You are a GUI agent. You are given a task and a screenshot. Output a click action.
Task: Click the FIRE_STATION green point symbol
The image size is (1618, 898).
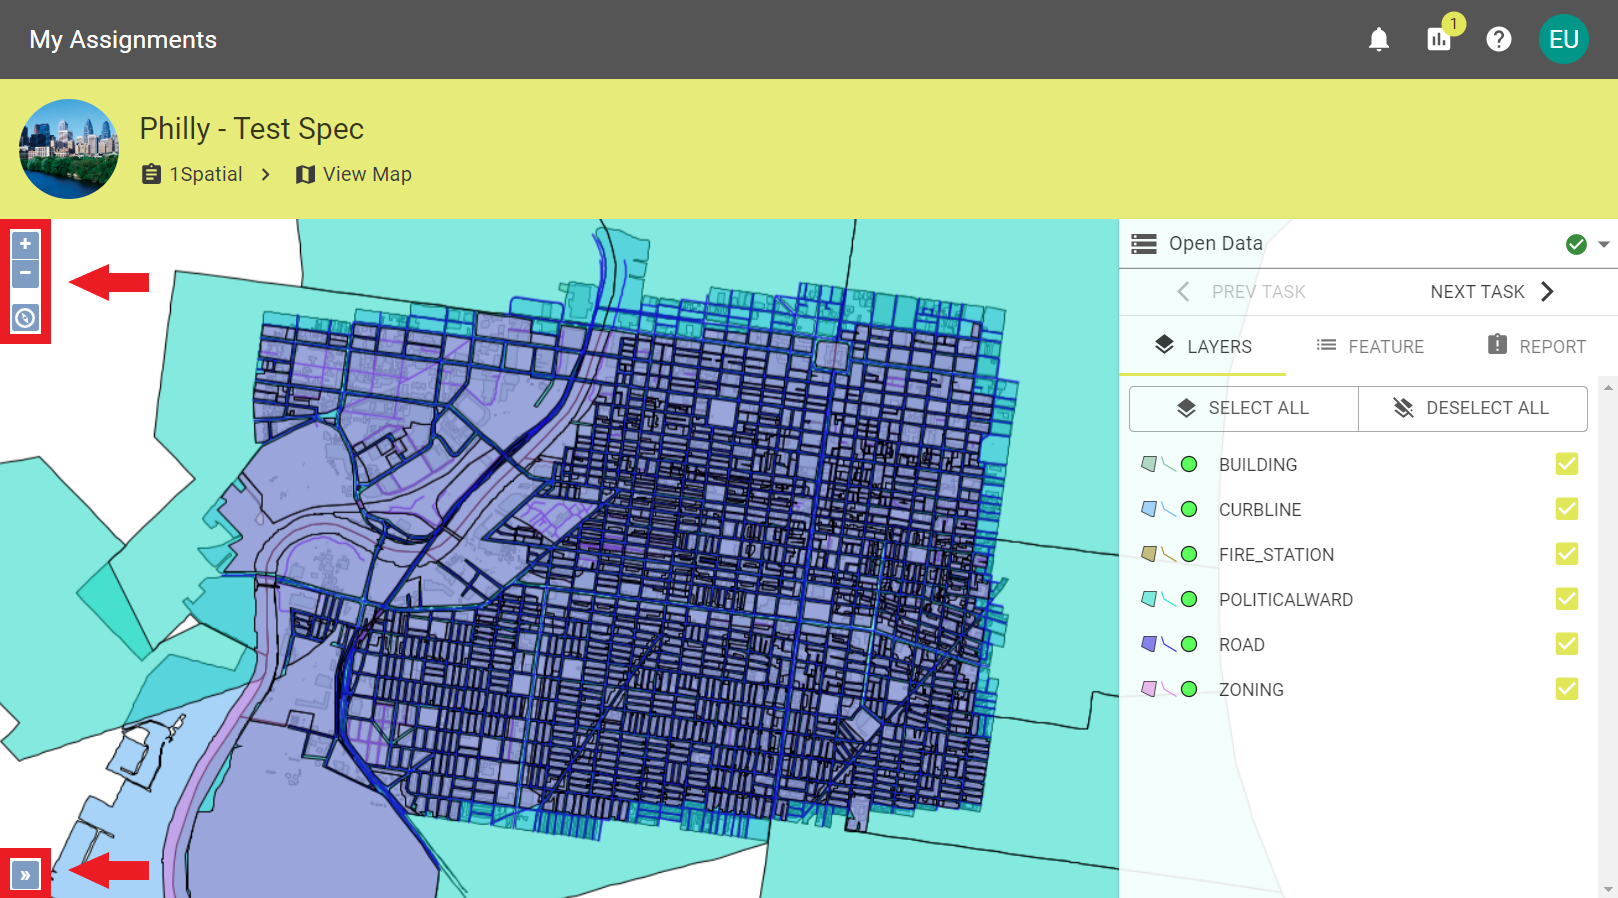1189,554
